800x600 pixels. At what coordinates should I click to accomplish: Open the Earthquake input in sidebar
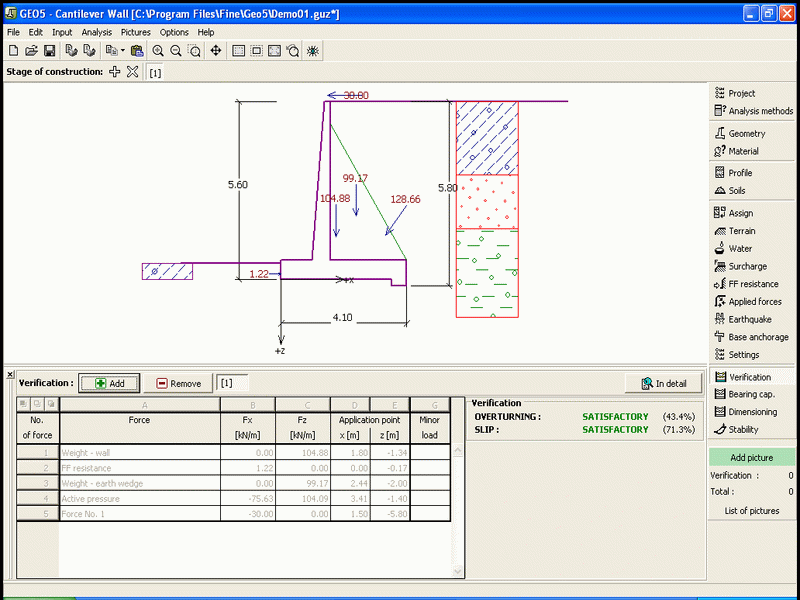click(751, 320)
